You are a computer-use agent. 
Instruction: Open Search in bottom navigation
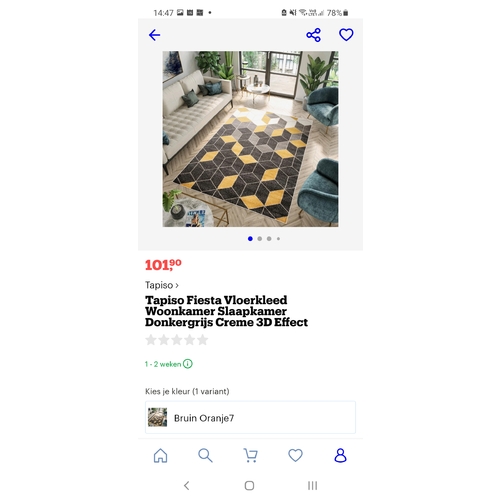tap(205, 455)
